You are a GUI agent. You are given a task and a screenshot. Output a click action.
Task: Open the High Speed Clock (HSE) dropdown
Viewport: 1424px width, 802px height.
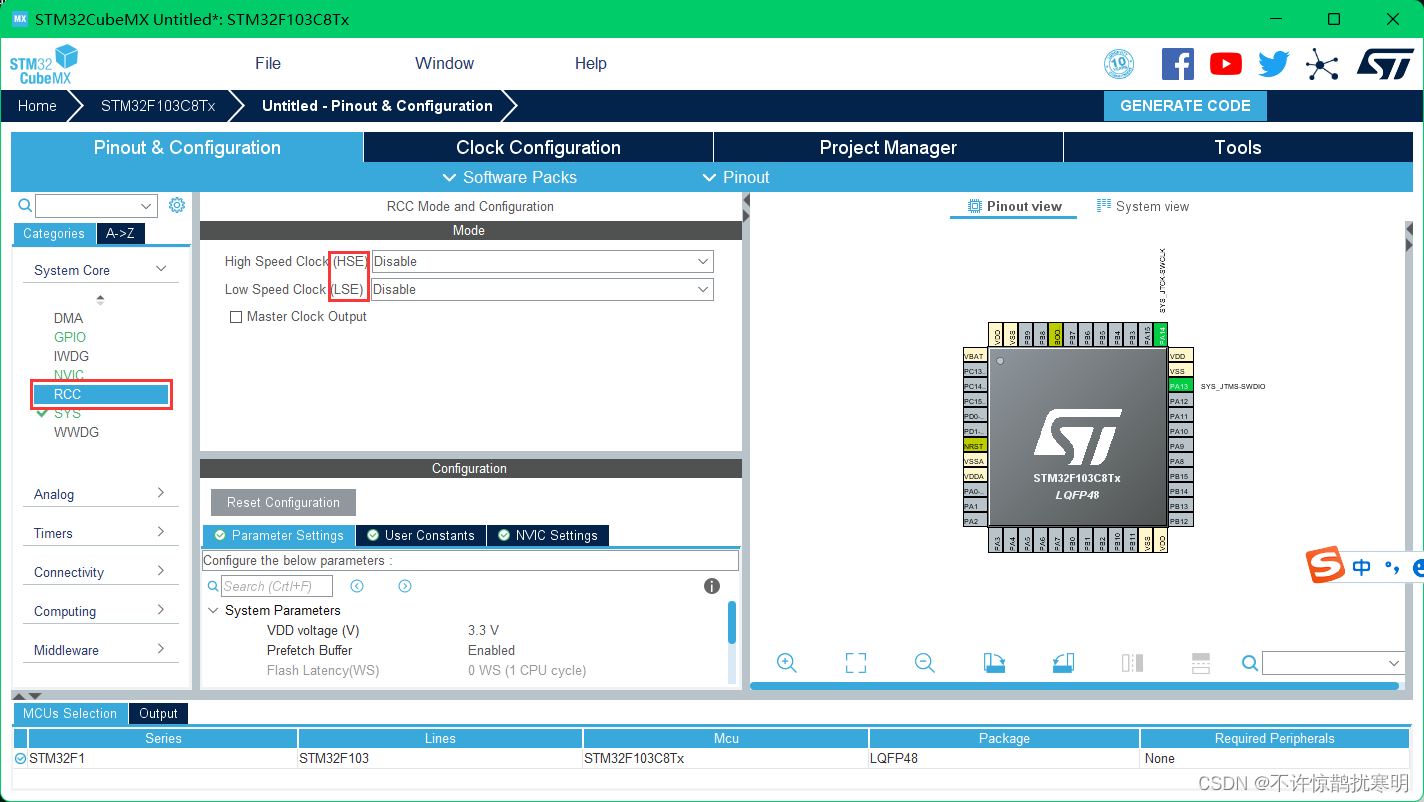pyautogui.click(x=542, y=261)
